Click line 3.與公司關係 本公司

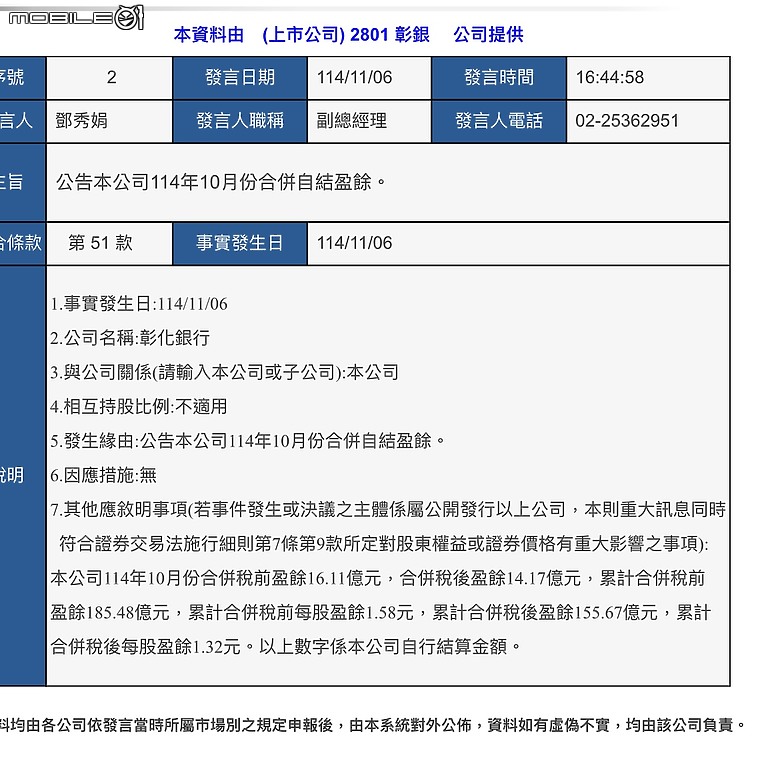click(224, 373)
